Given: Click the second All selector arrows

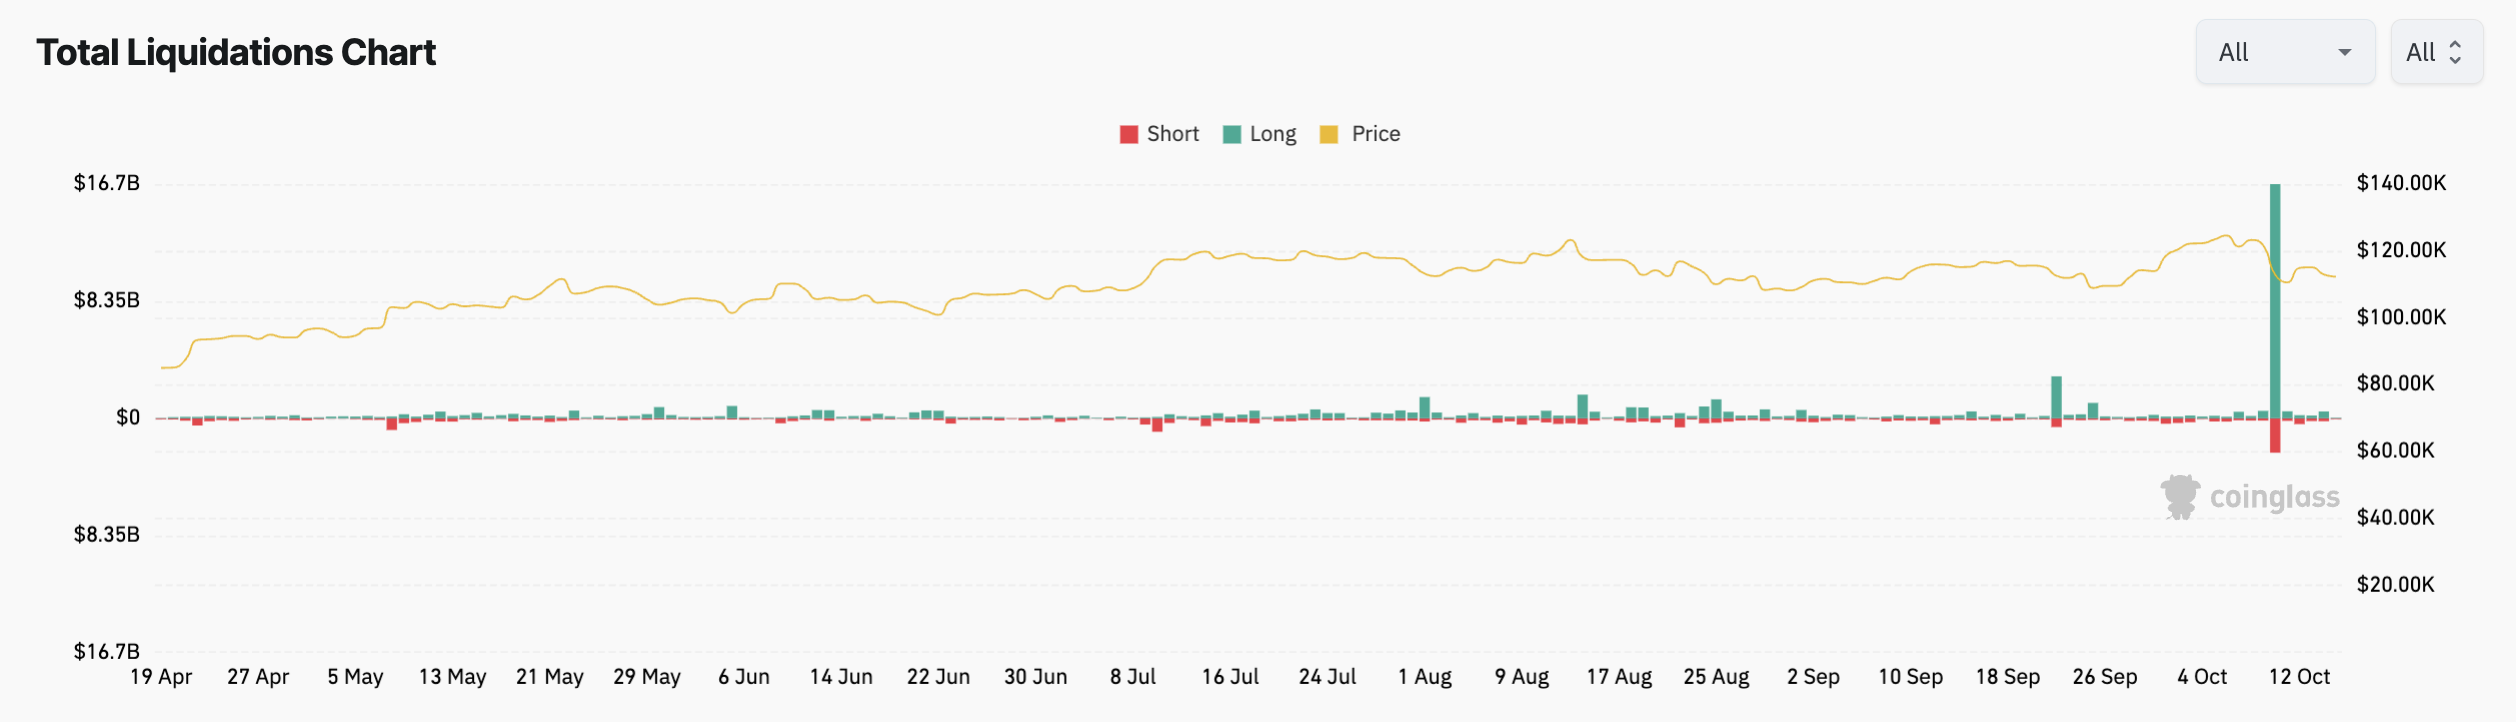Looking at the screenshot, I should click(x=2455, y=52).
